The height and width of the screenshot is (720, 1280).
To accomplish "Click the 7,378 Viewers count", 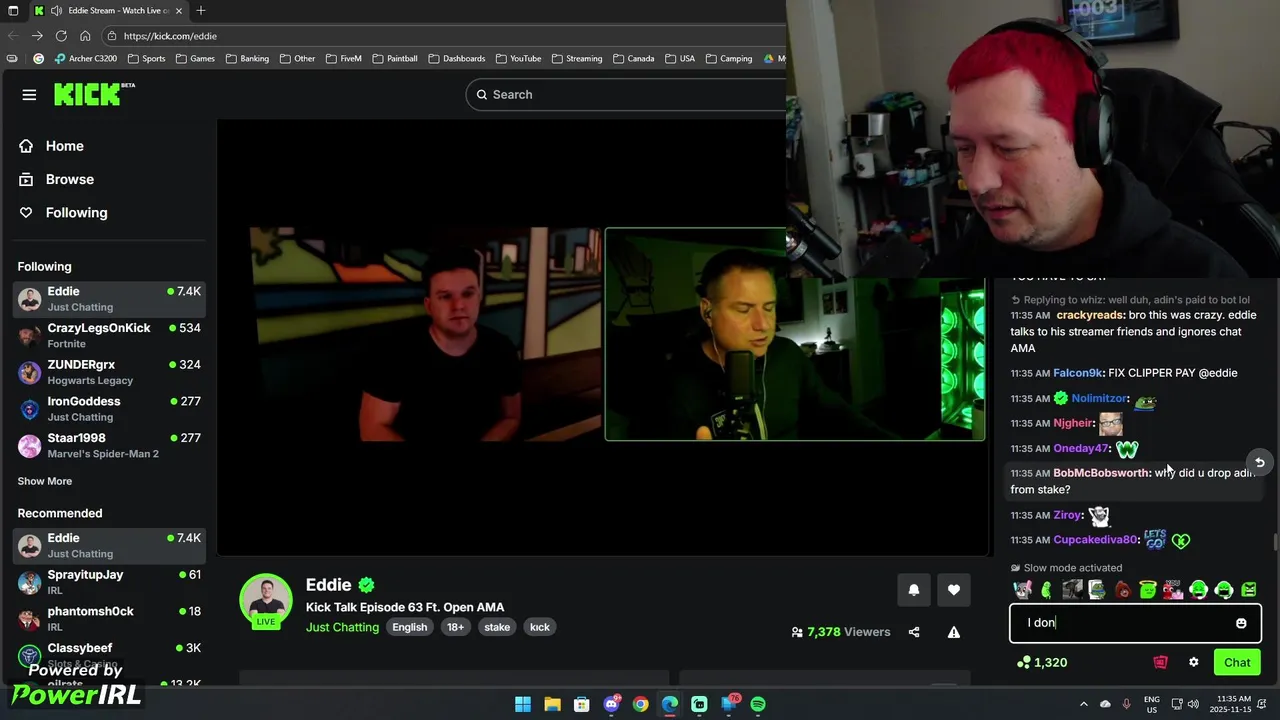I will tap(840, 632).
